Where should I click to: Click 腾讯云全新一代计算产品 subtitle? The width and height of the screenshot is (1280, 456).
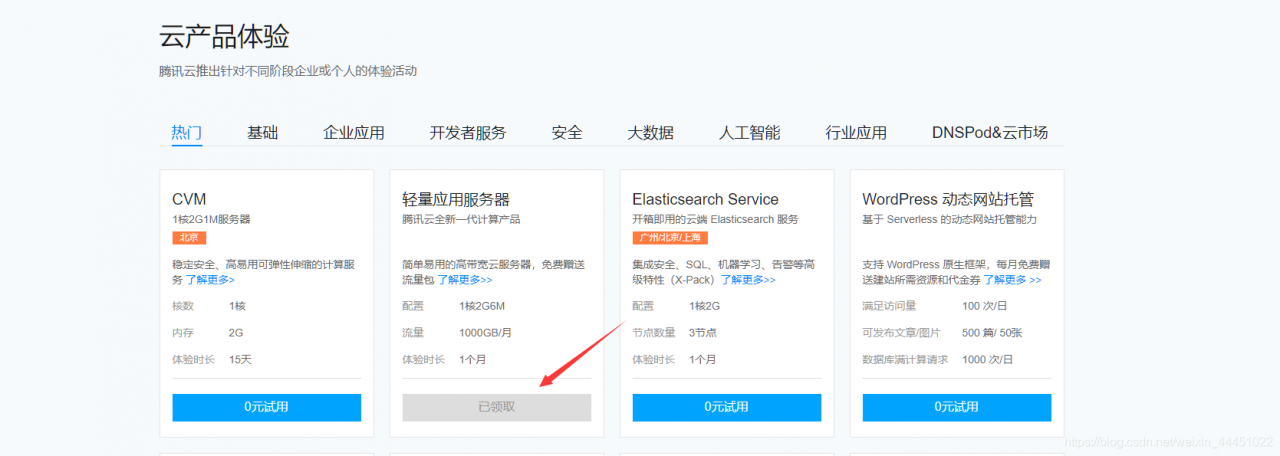click(461, 219)
